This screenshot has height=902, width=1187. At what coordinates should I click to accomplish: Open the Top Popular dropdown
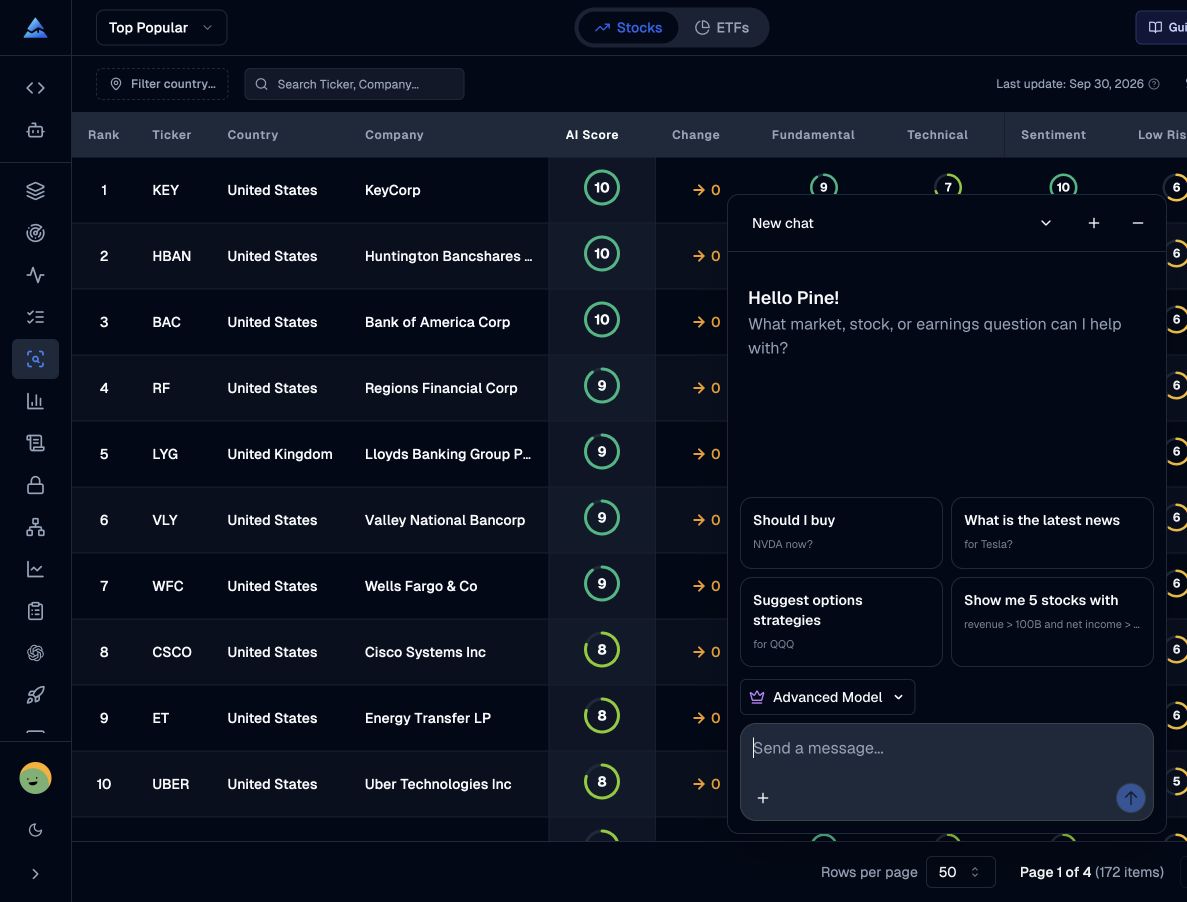pos(161,28)
